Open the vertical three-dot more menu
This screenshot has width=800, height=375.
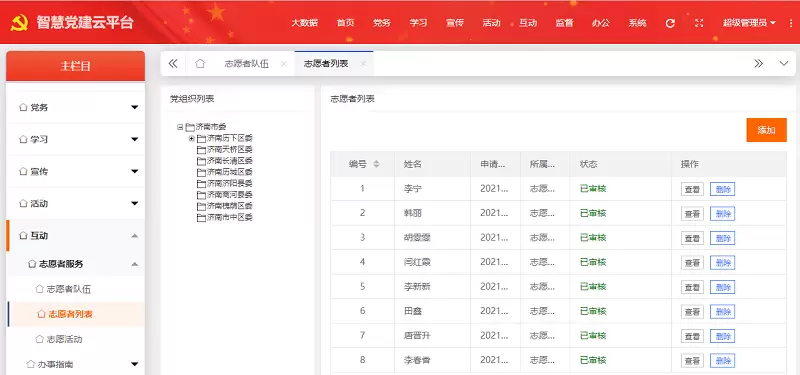pos(791,23)
